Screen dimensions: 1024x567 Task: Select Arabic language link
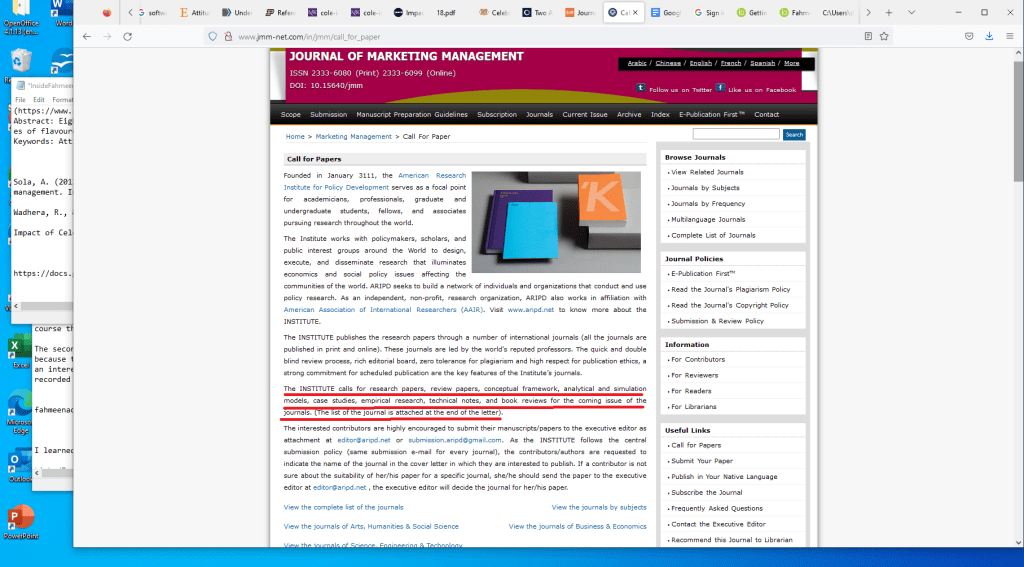637,63
